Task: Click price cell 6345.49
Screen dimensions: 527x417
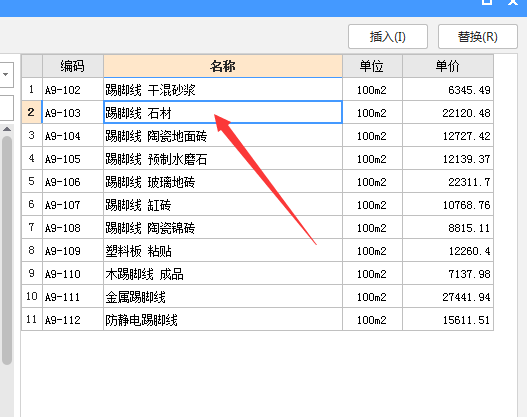Action: (448, 90)
